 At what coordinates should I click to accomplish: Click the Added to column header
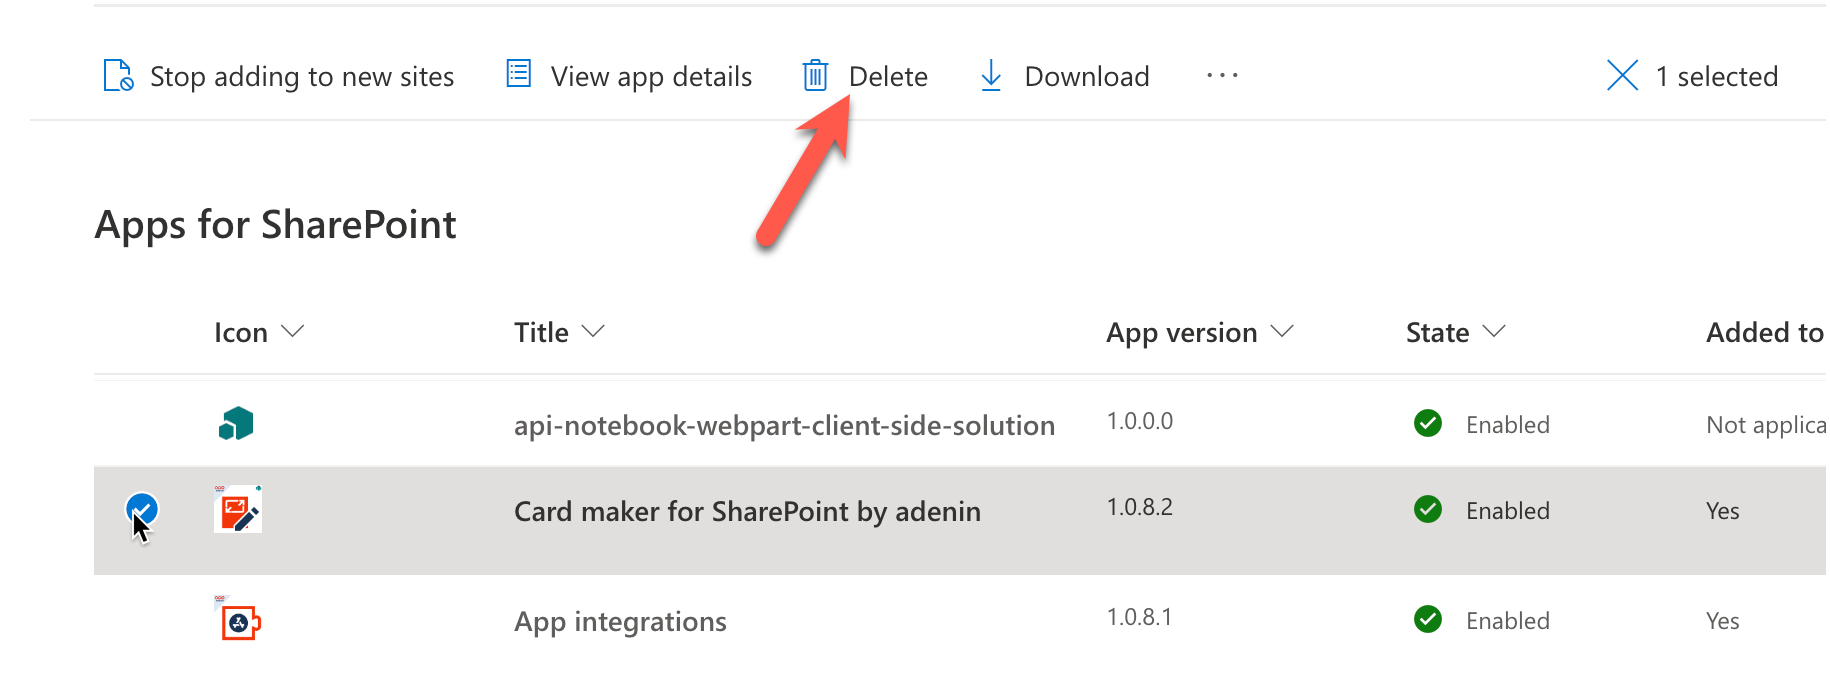[1764, 332]
